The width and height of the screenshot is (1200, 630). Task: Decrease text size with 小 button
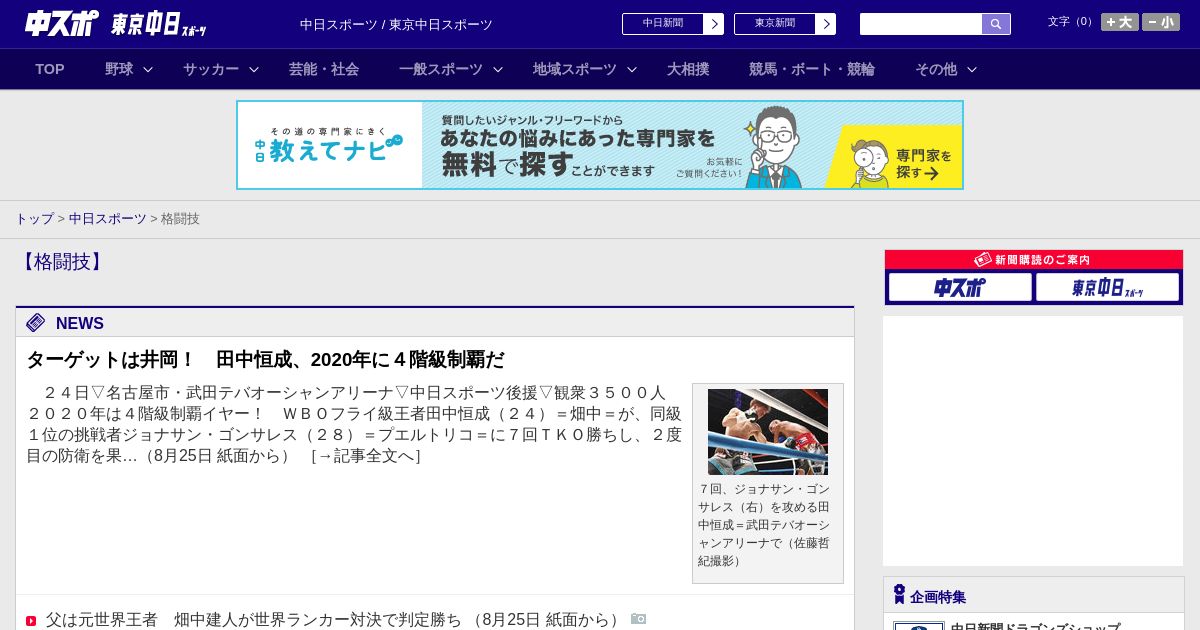point(1161,22)
